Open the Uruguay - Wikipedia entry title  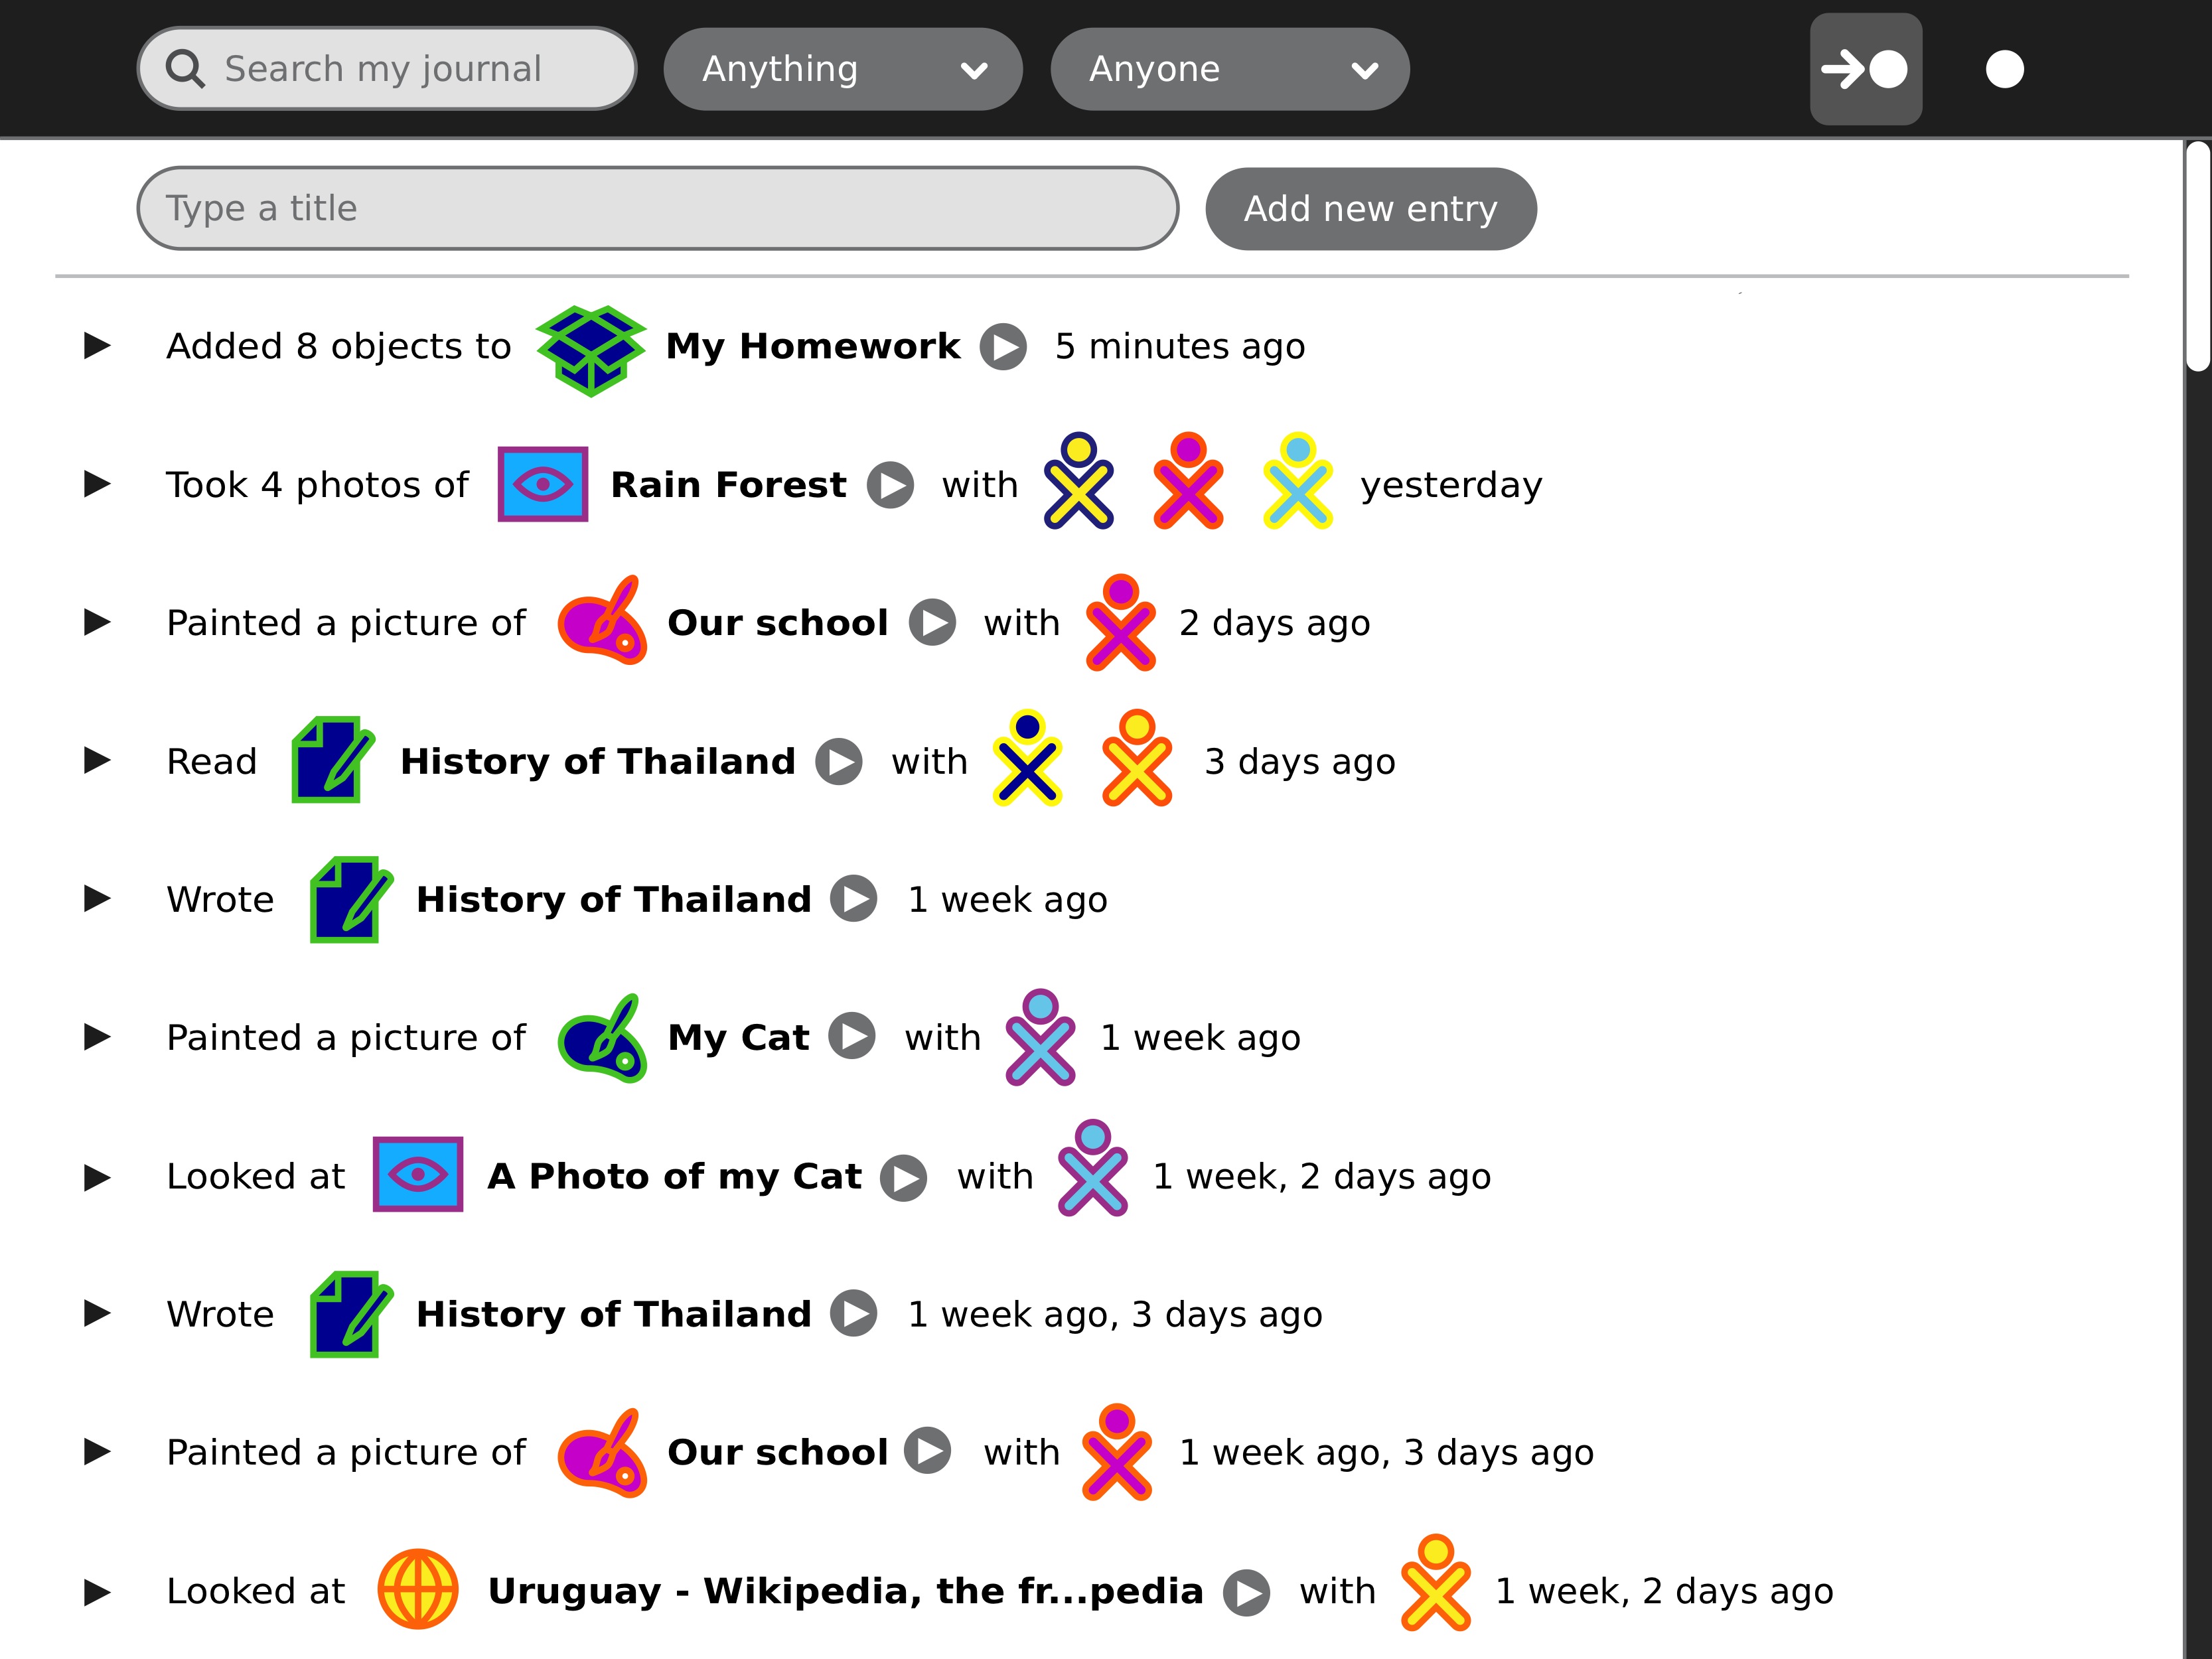[x=845, y=1591]
